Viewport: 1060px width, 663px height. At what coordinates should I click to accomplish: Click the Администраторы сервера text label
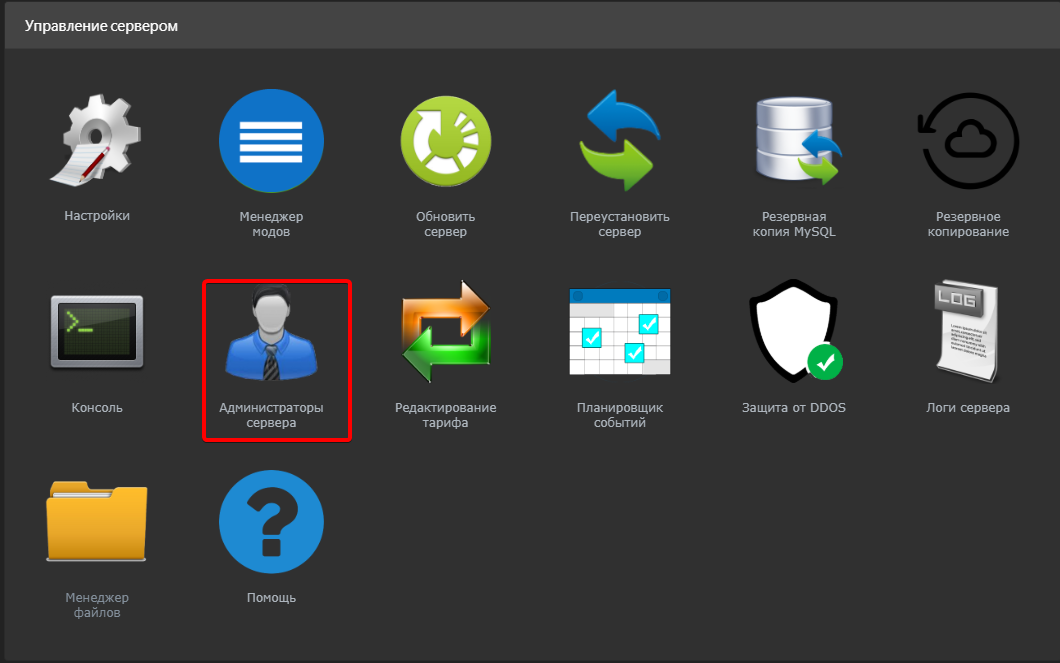click(x=271, y=415)
